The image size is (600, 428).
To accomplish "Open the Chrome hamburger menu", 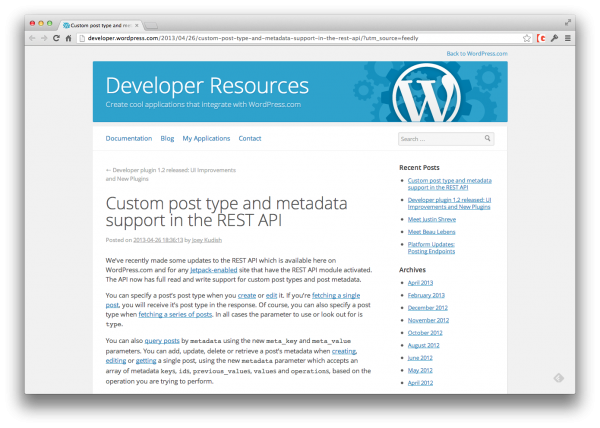I will point(568,38).
